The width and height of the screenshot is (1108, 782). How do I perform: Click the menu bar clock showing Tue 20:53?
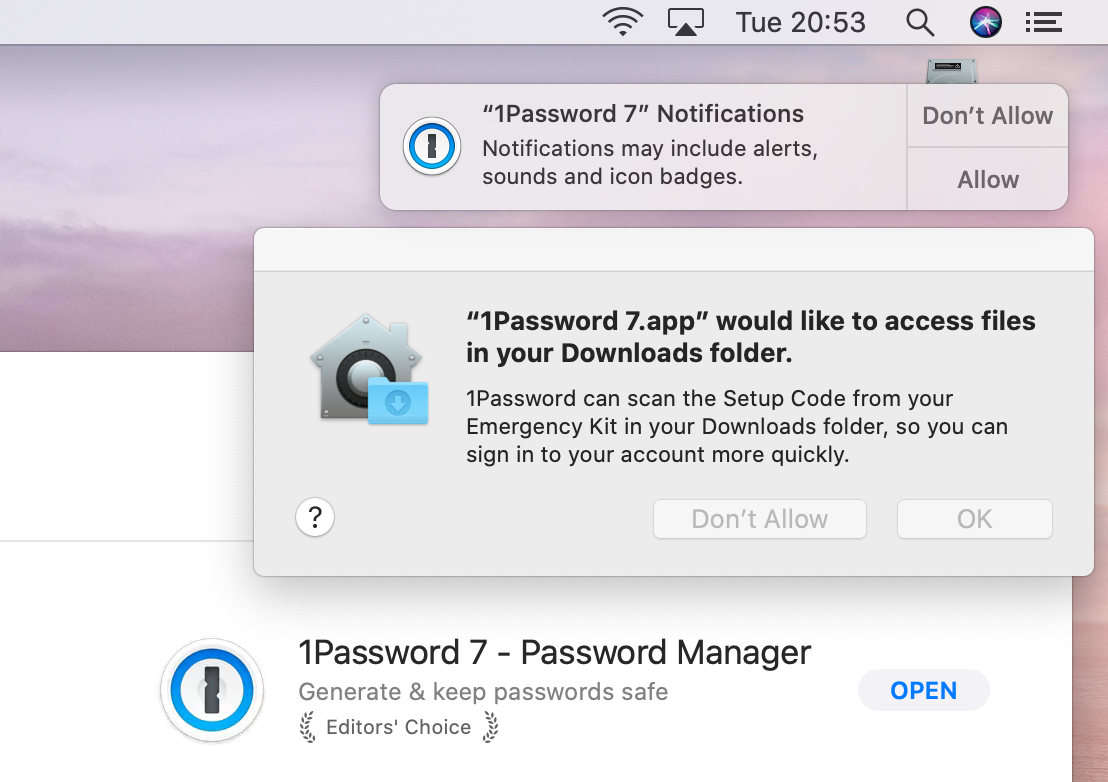[800, 22]
